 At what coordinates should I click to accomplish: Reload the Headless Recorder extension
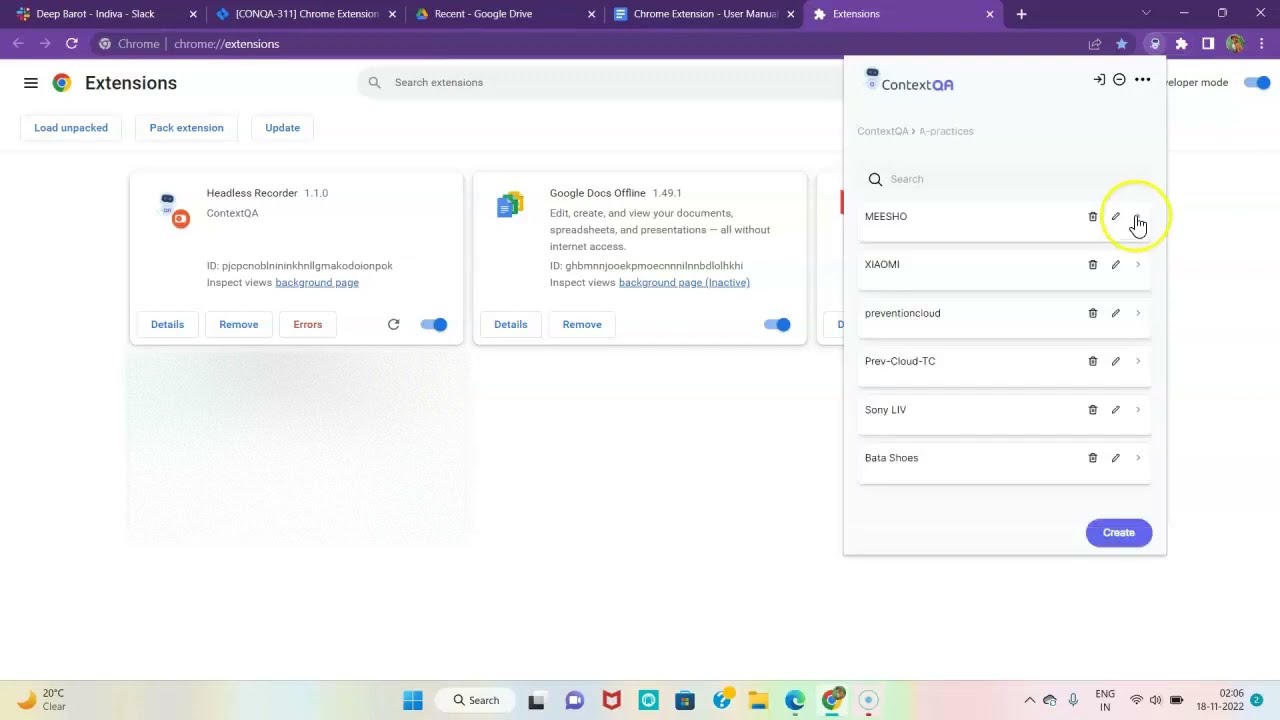(x=393, y=324)
